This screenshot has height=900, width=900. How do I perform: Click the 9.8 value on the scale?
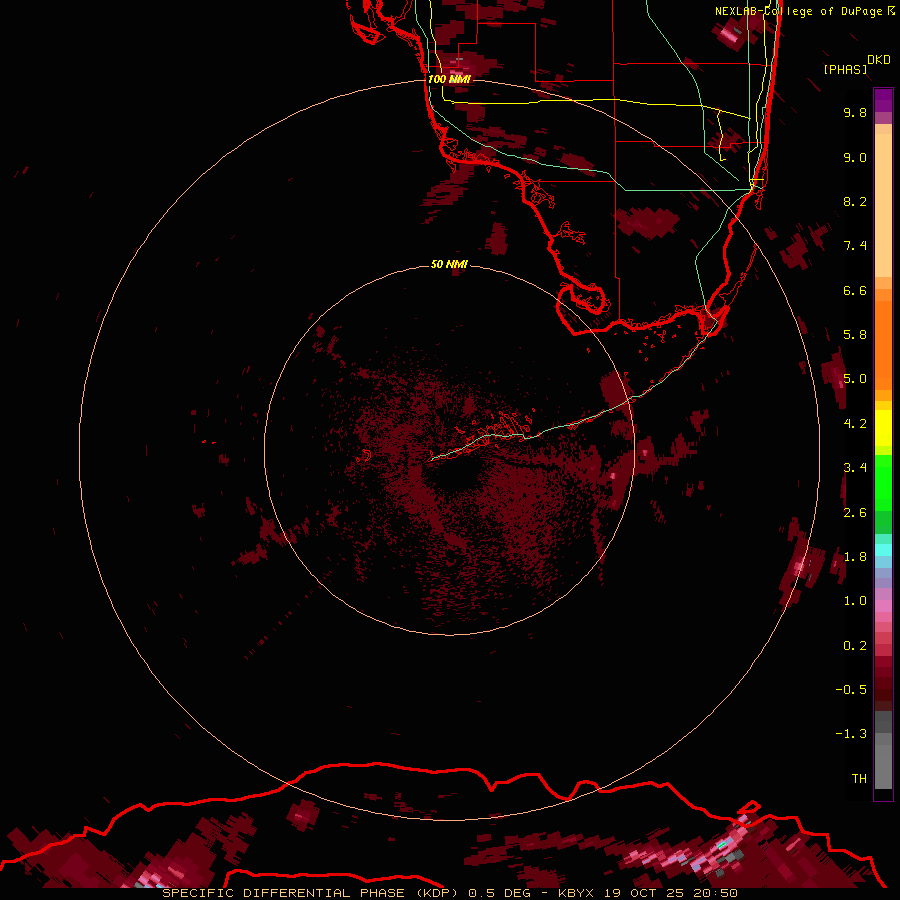[x=855, y=112]
